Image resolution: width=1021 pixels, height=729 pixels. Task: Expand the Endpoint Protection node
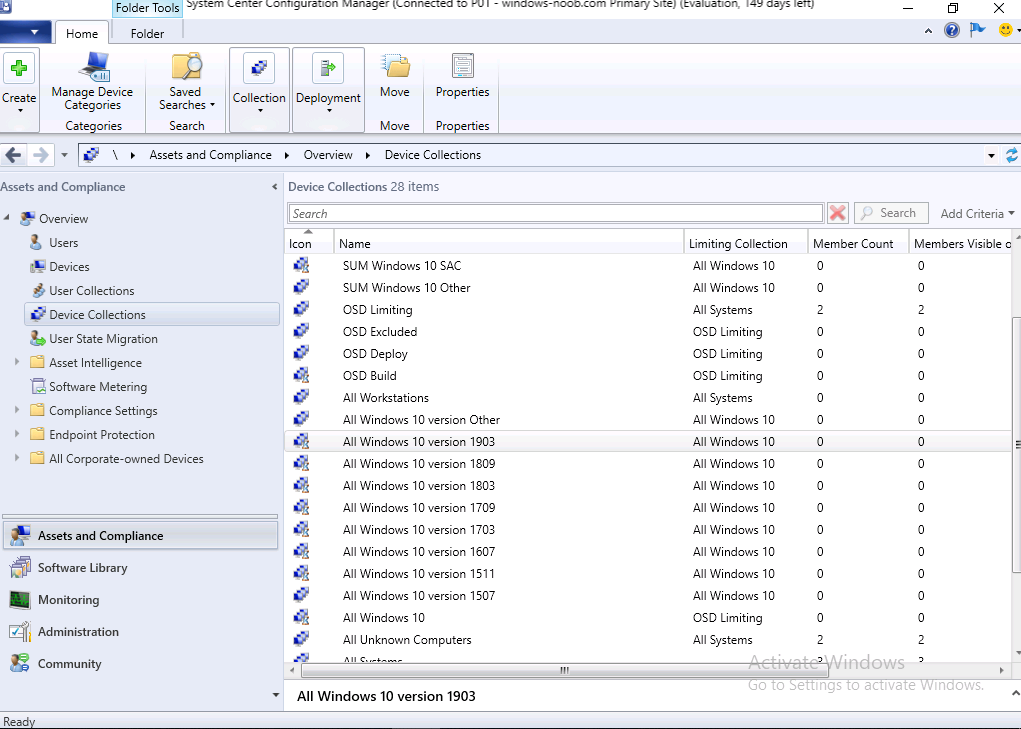click(x=17, y=433)
